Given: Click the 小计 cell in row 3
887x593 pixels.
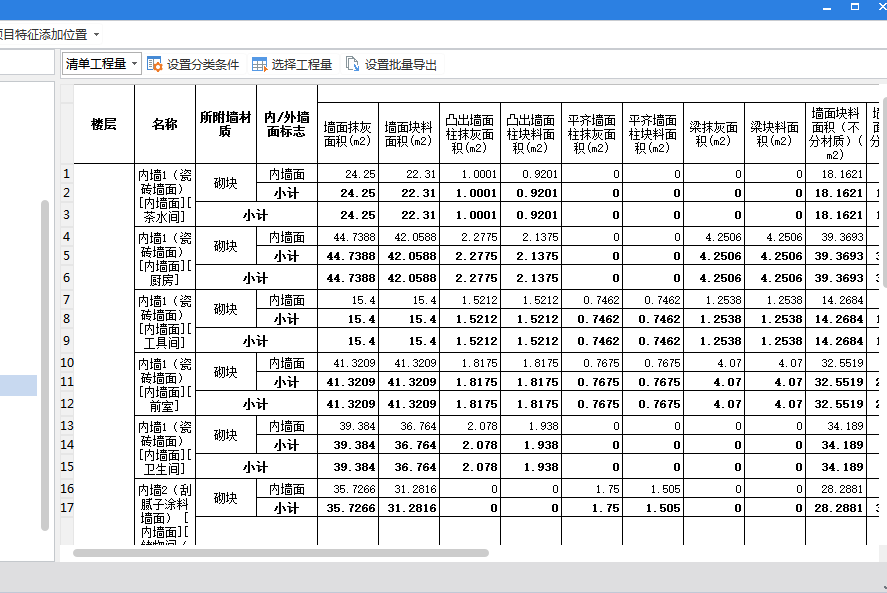Looking at the screenshot, I should click(x=256, y=215).
